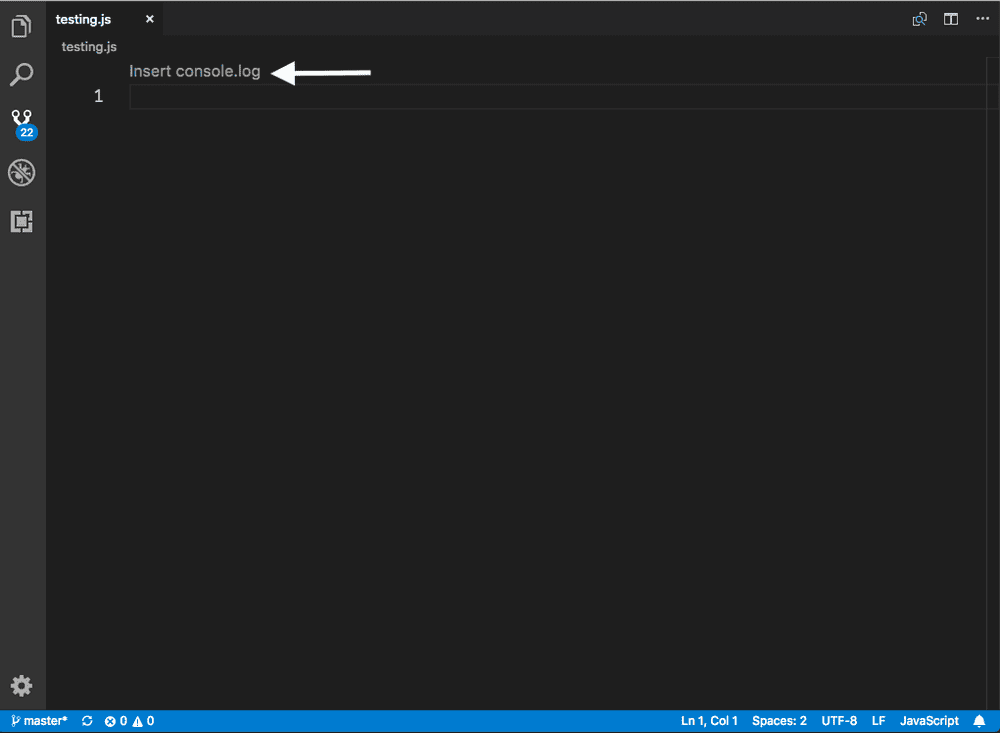
Task: Click the testing.js breadcrumb item
Action: 89,46
